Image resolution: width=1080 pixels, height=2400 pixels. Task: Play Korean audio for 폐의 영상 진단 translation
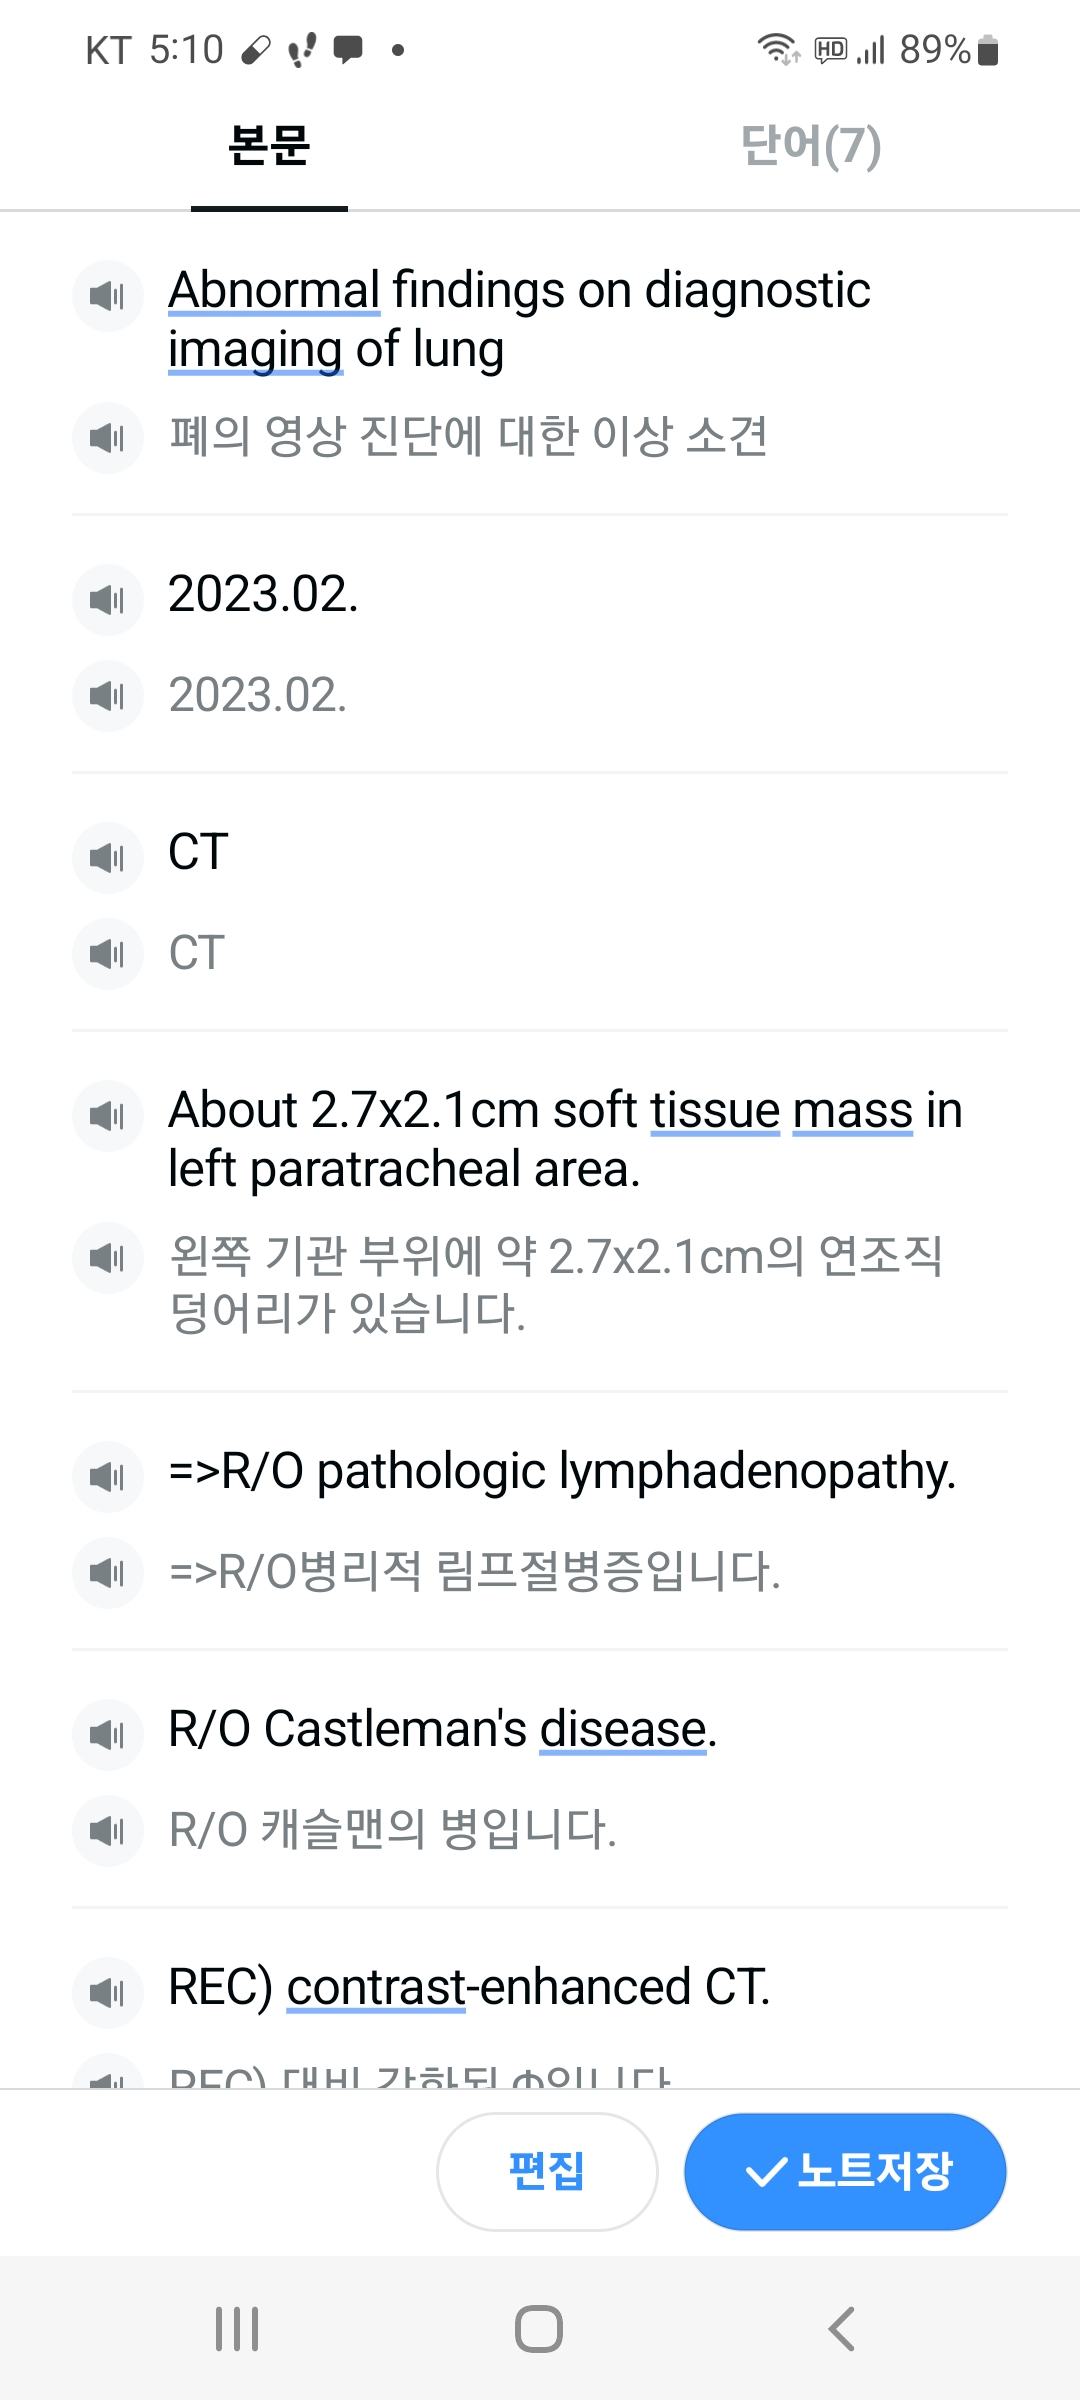tap(108, 438)
